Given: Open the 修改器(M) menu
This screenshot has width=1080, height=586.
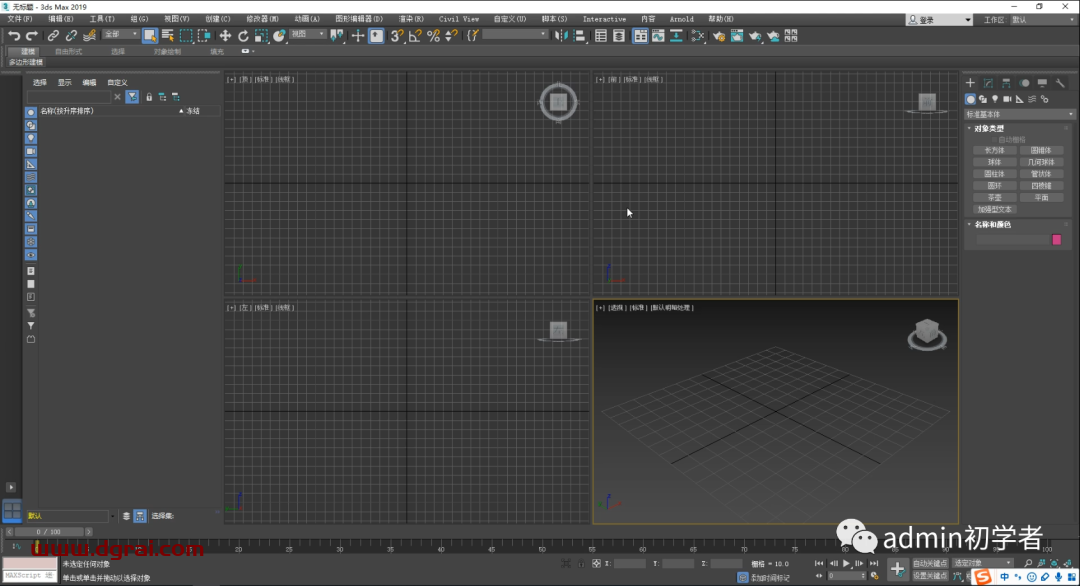Looking at the screenshot, I should click(x=262, y=19).
